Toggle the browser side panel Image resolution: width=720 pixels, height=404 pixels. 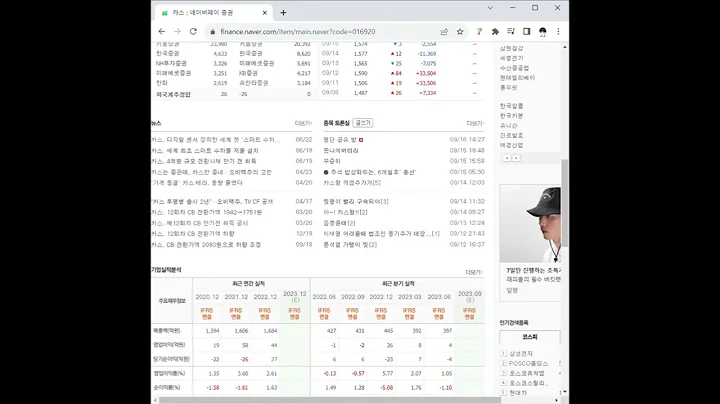tap(527, 32)
